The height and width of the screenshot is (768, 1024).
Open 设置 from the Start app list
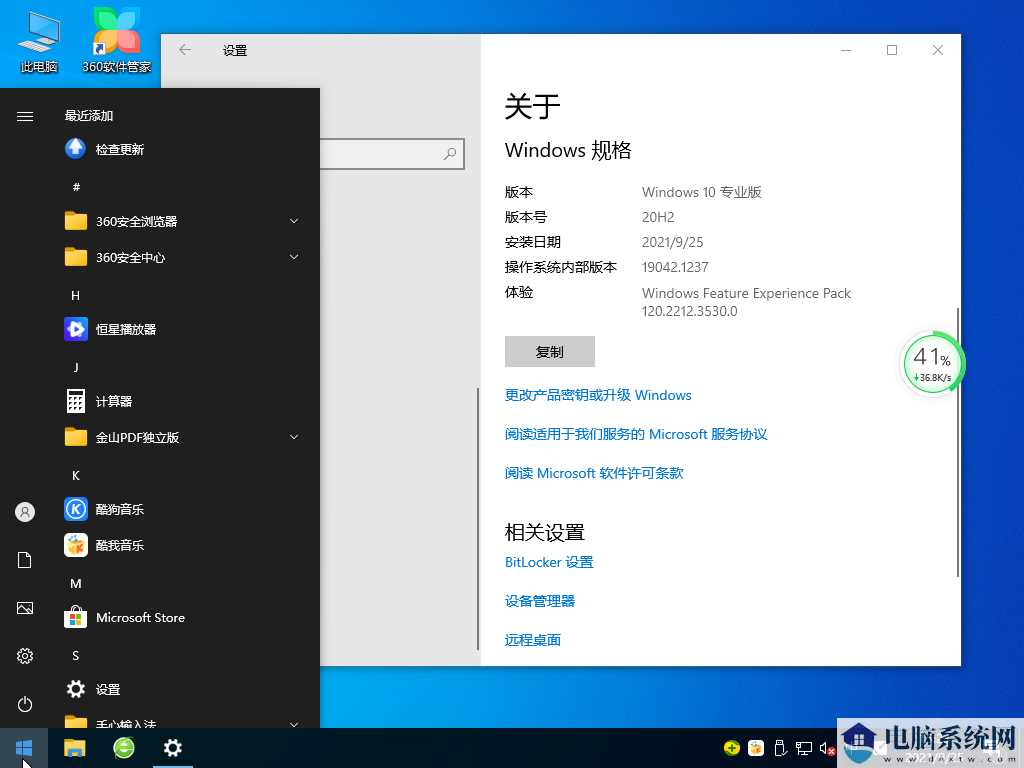coord(183,689)
